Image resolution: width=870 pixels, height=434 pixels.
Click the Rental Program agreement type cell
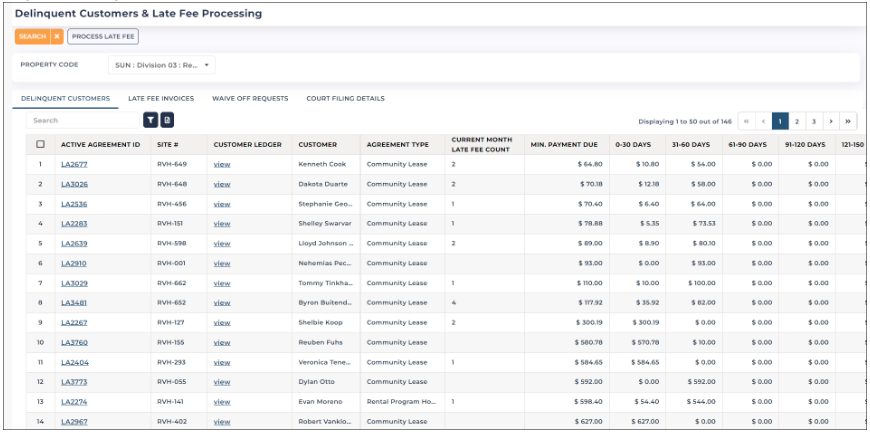pyautogui.click(x=401, y=402)
